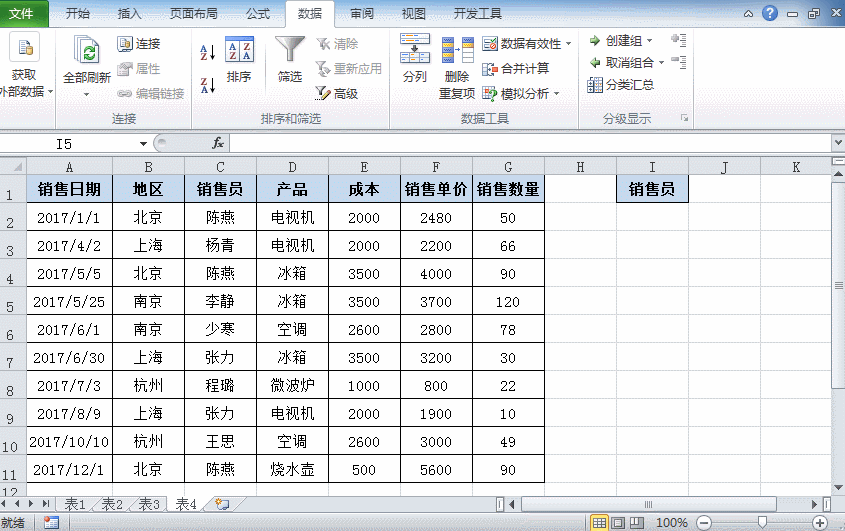Open Data Validation tool
This screenshot has height=531, width=845.
pyautogui.click(x=522, y=44)
